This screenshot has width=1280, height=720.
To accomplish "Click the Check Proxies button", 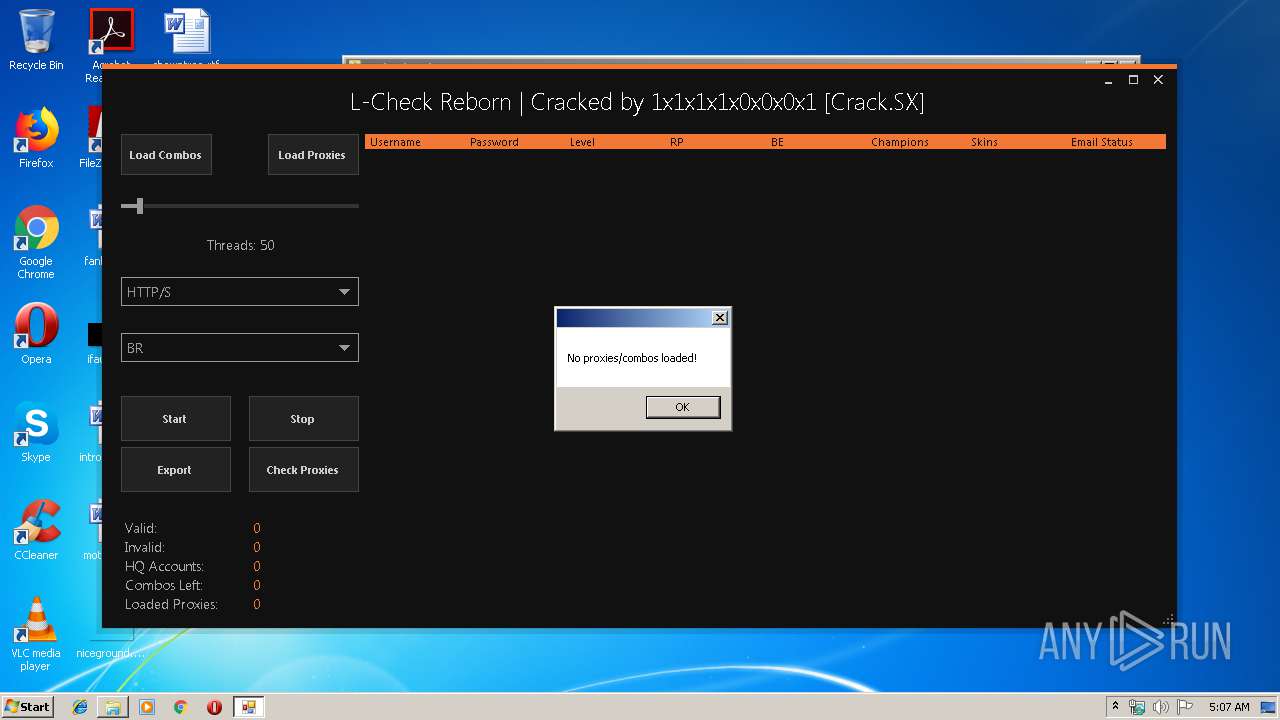I will [303, 470].
